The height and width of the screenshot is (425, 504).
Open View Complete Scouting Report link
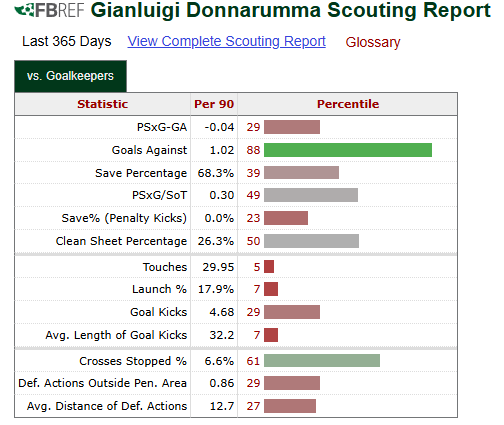click(x=226, y=42)
